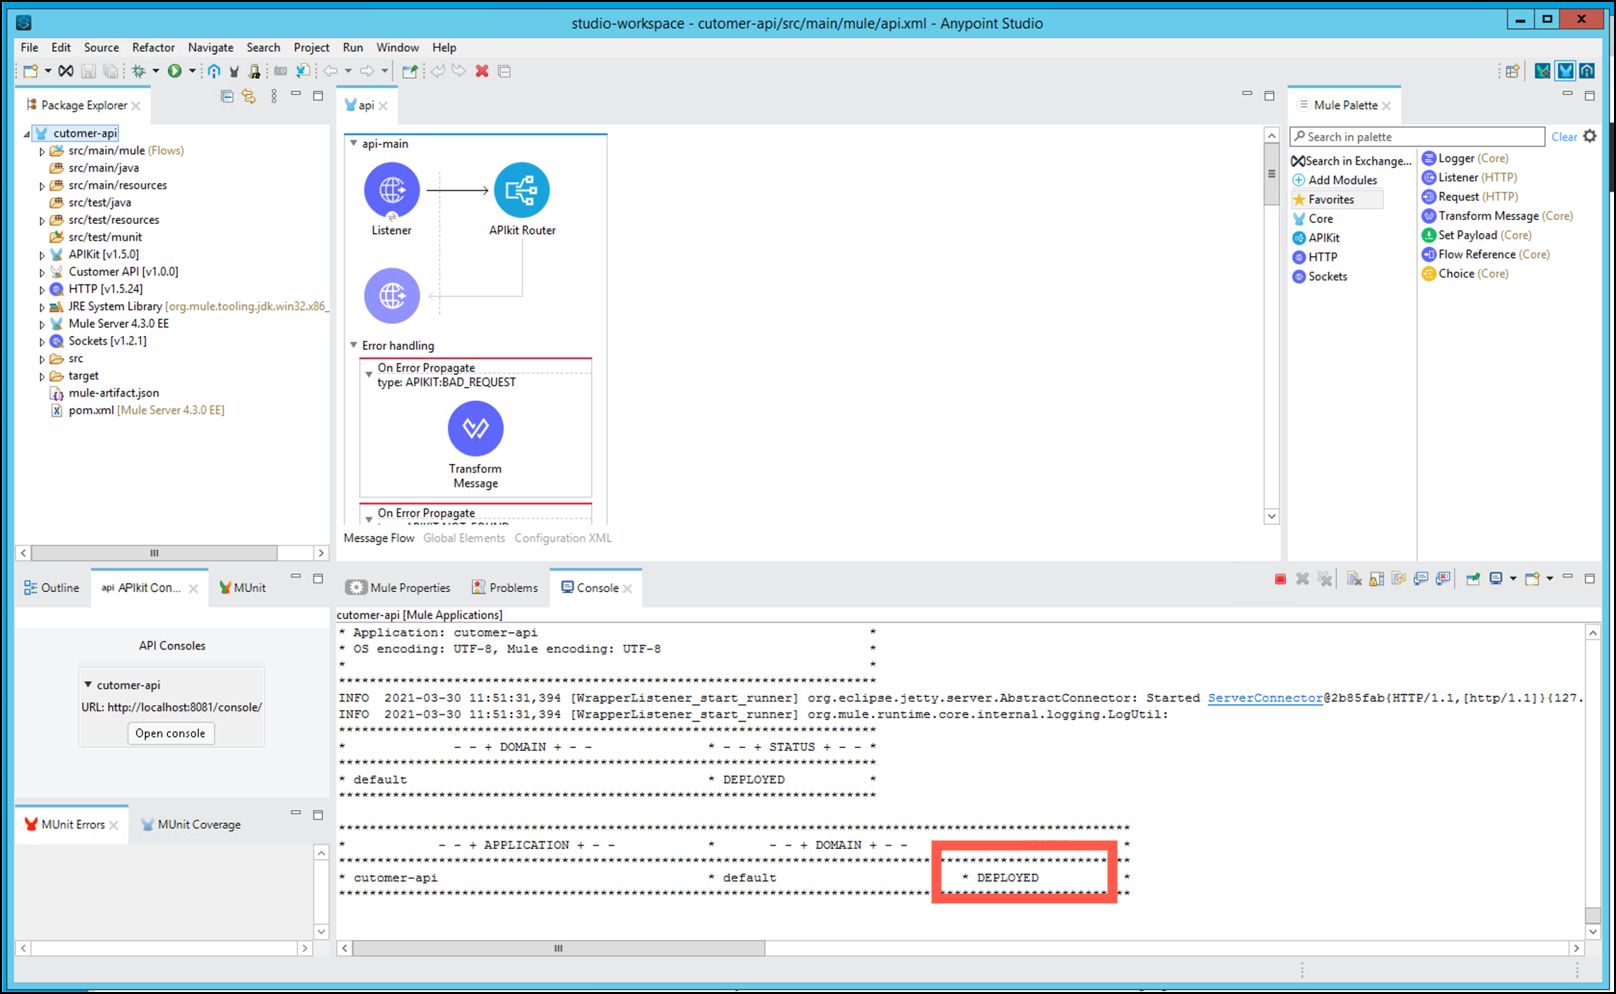
Task: Click the Anypoint Exchange icon in main toolbar
Action: coord(65,71)
